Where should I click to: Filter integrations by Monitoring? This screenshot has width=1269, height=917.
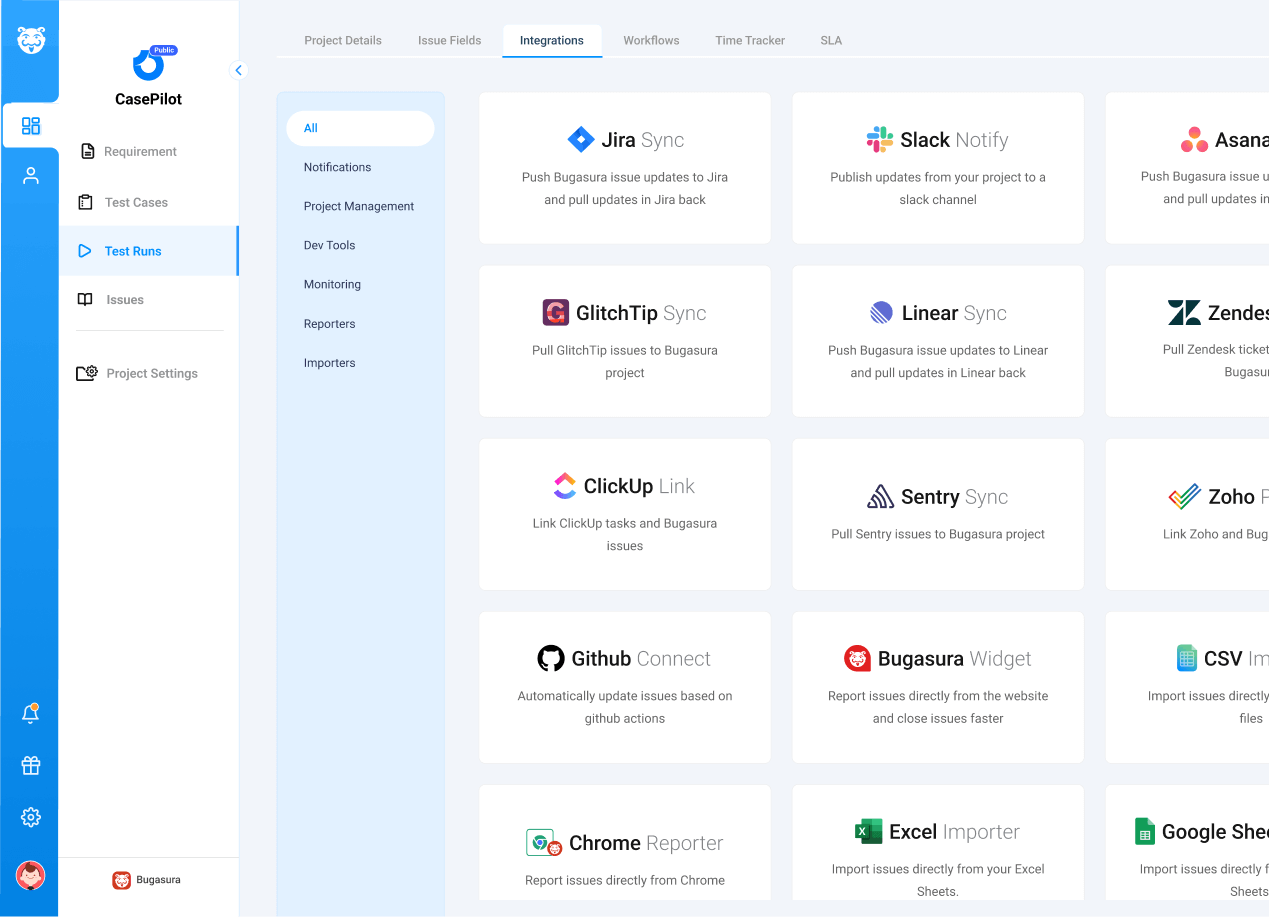(x=332, y=284)
